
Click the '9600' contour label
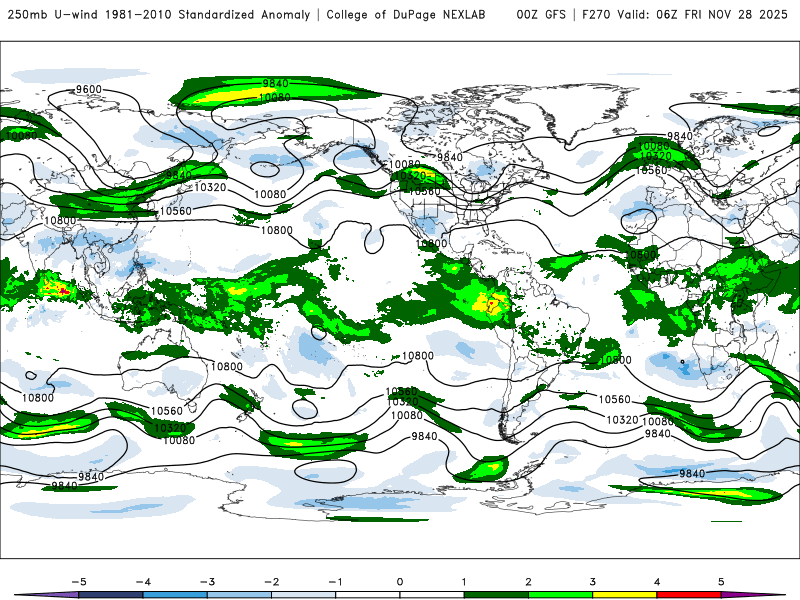tap(89, 89)
